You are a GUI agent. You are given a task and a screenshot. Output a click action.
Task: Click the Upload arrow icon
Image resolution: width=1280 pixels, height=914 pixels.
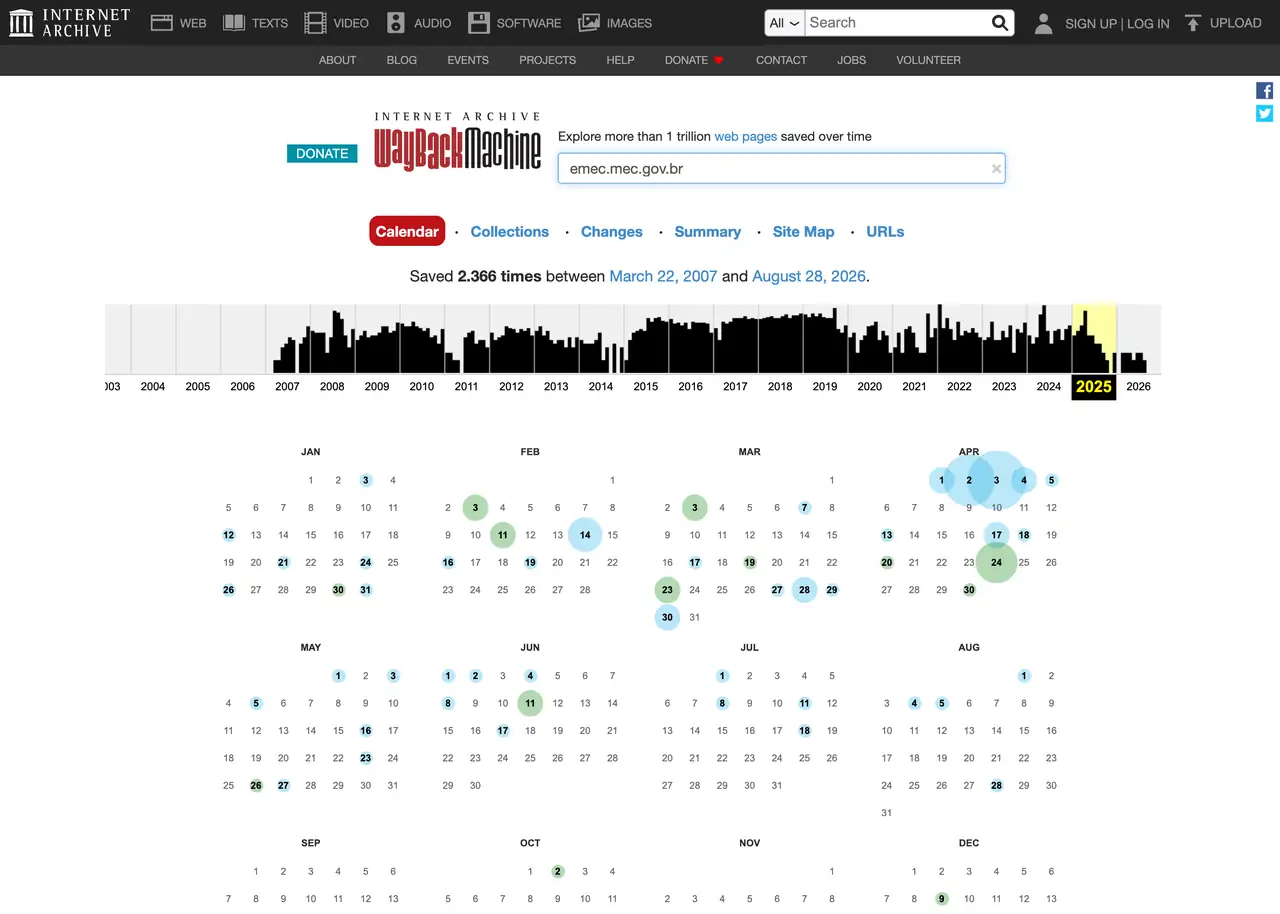1192,22
